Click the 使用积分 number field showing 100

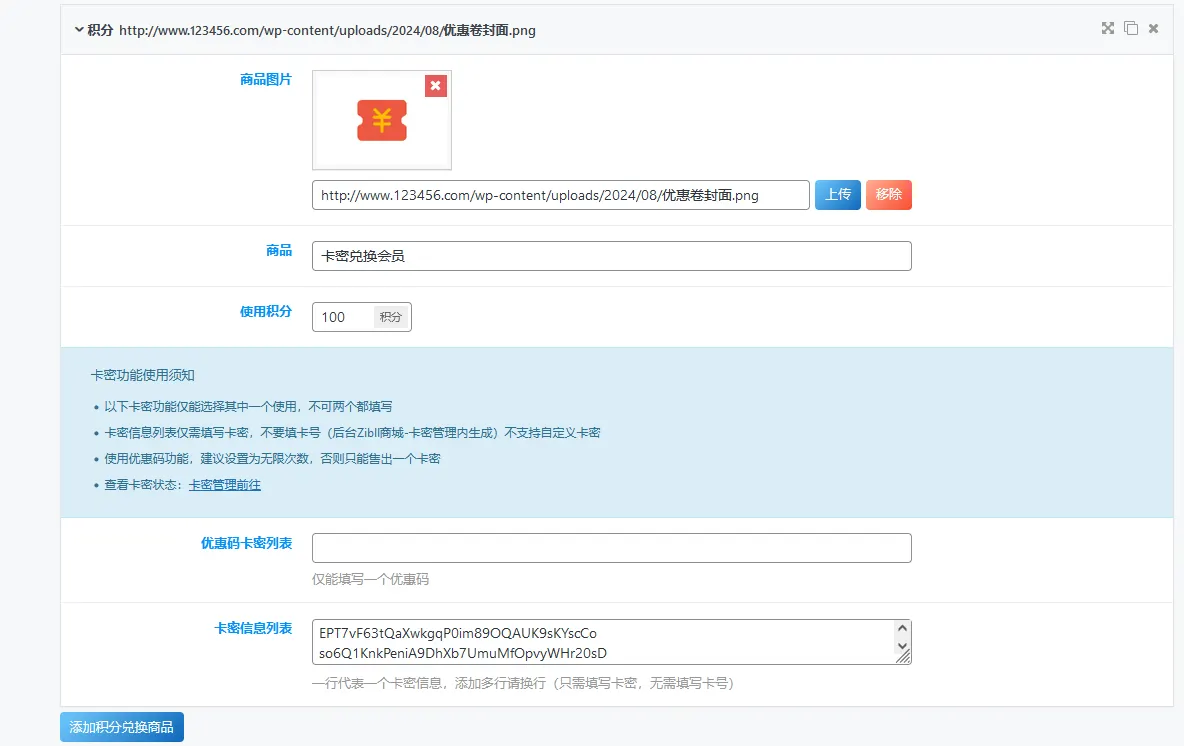coord(343,317)
